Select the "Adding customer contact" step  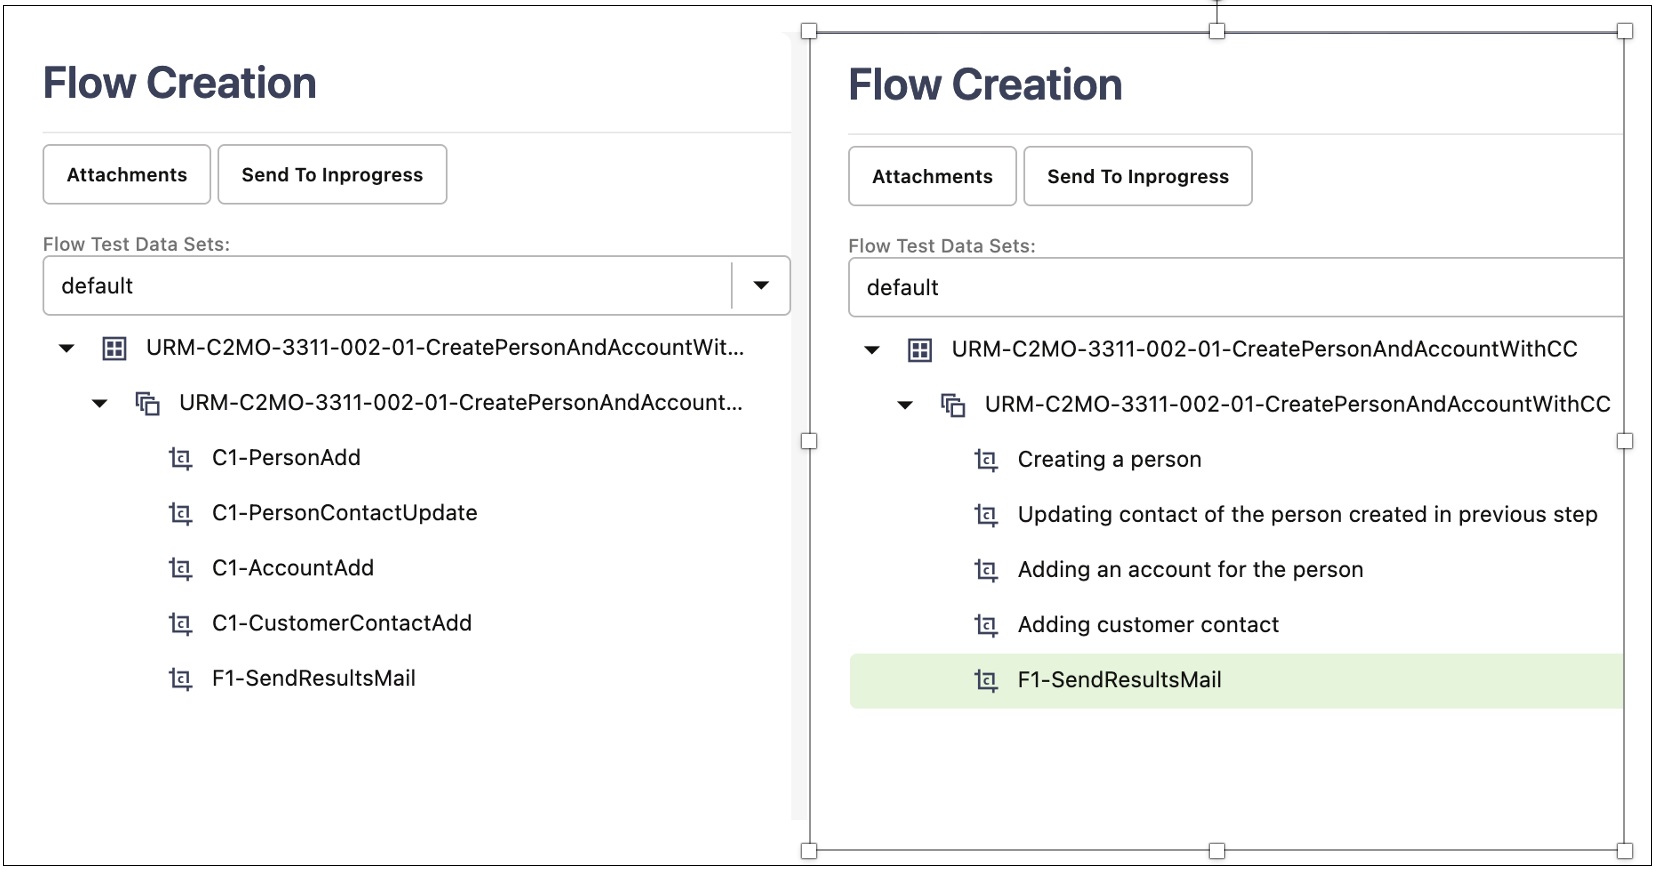point(1148,625)
